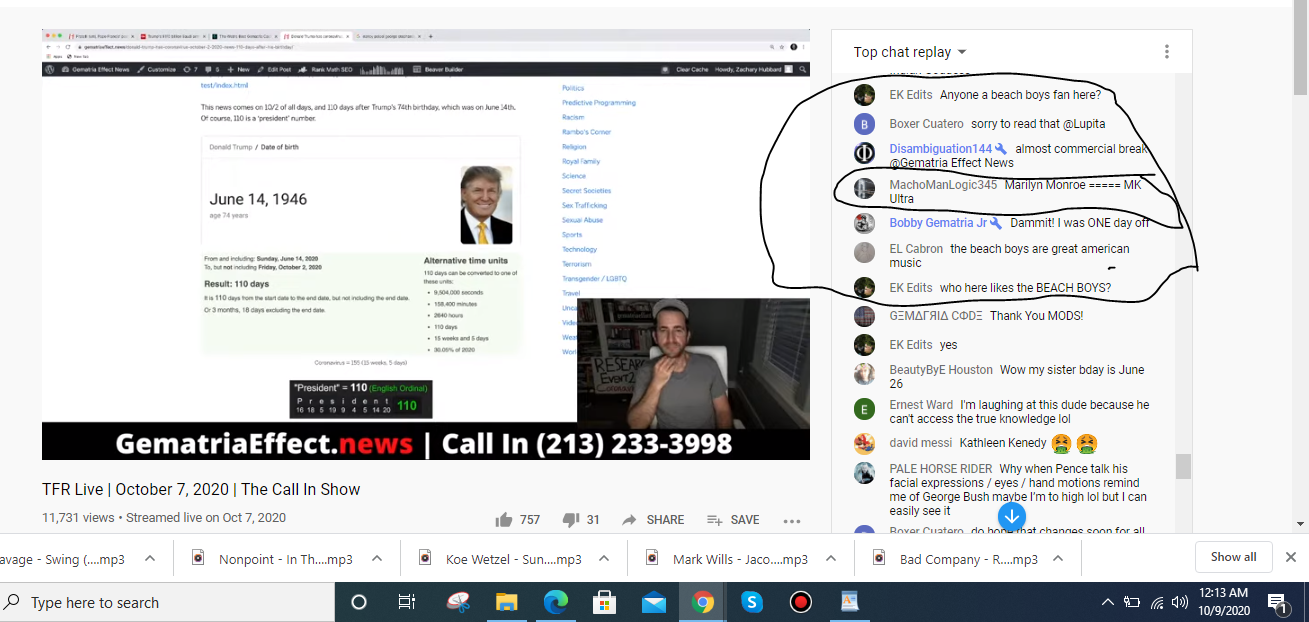
Task: Click the battery icon in system tray
Action: point(1133,602)
